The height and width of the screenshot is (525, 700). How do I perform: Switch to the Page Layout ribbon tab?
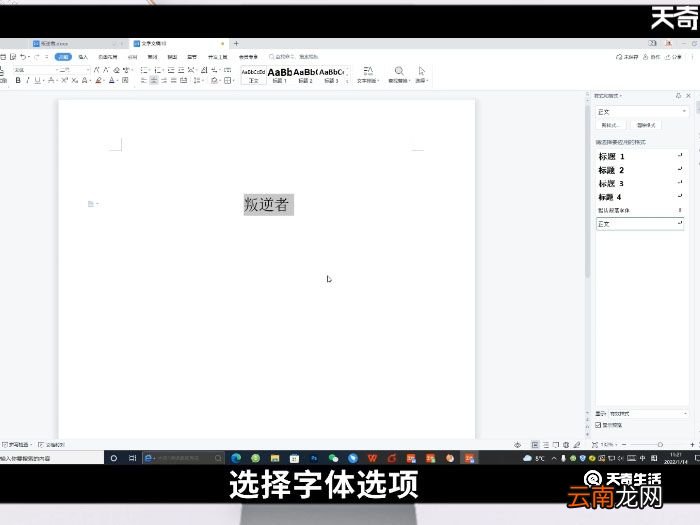click(108, 57)
